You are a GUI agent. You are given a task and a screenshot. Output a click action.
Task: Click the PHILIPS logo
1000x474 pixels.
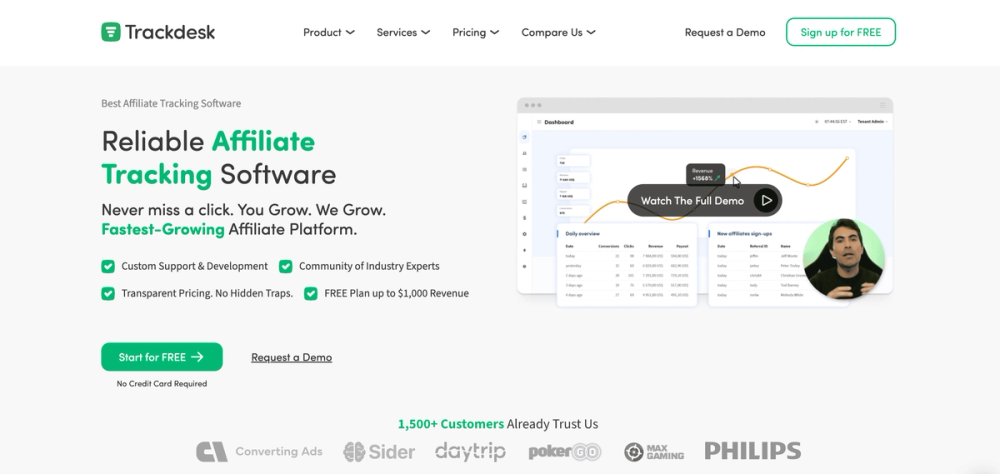(x=753, y=450)
